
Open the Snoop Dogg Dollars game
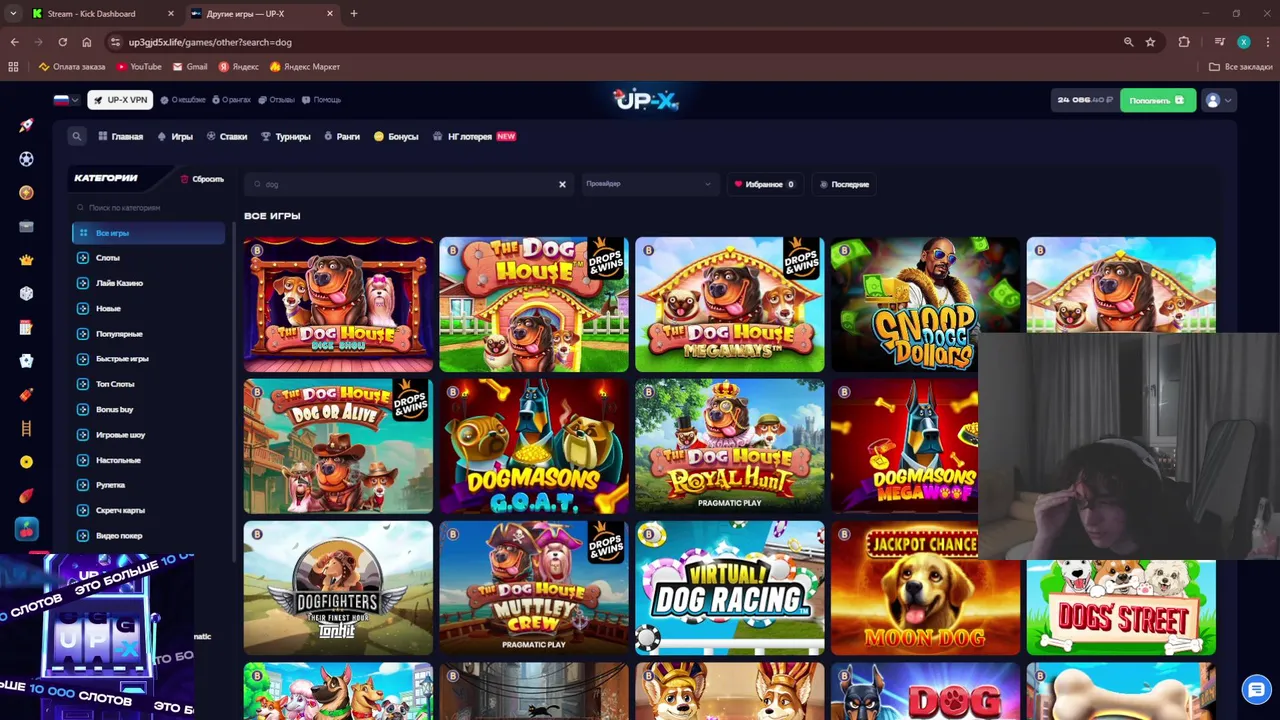pyautogui.click(x=925, y=304)
